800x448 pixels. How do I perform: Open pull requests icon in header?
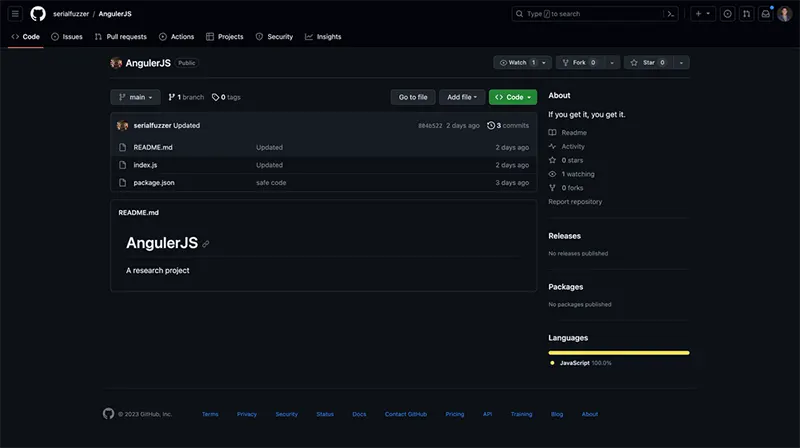(x=746, y=14)
